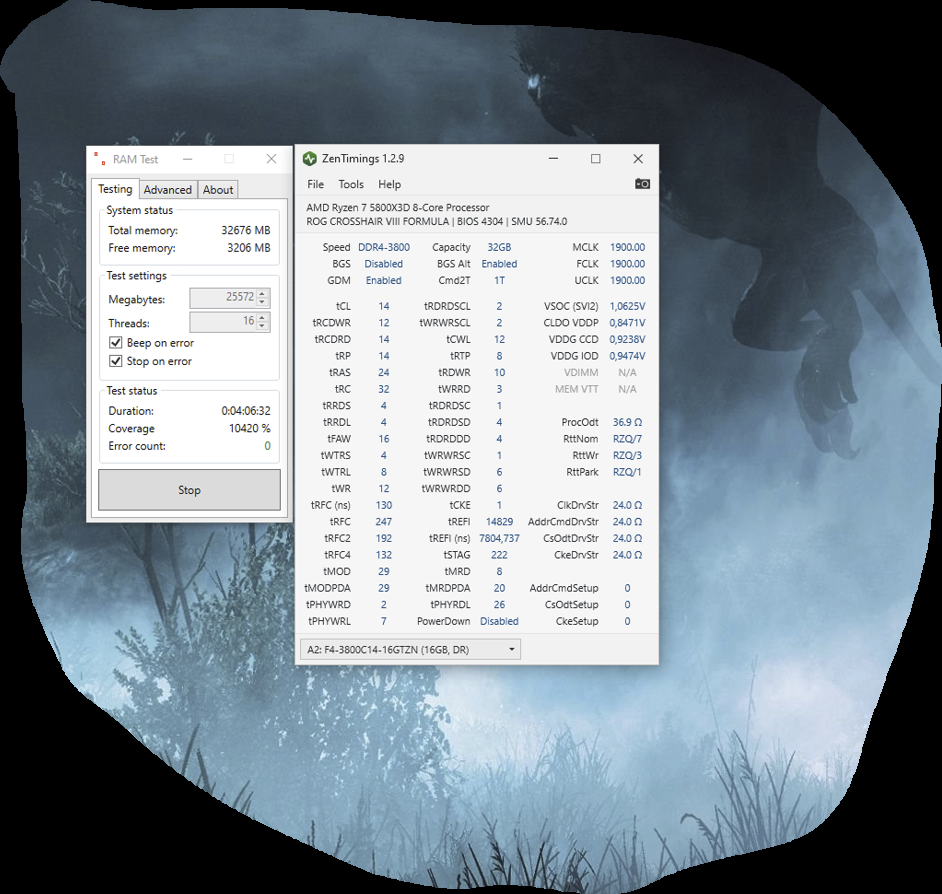Click the tRFC4 132 value
The image size is (942, 894).
384,555
